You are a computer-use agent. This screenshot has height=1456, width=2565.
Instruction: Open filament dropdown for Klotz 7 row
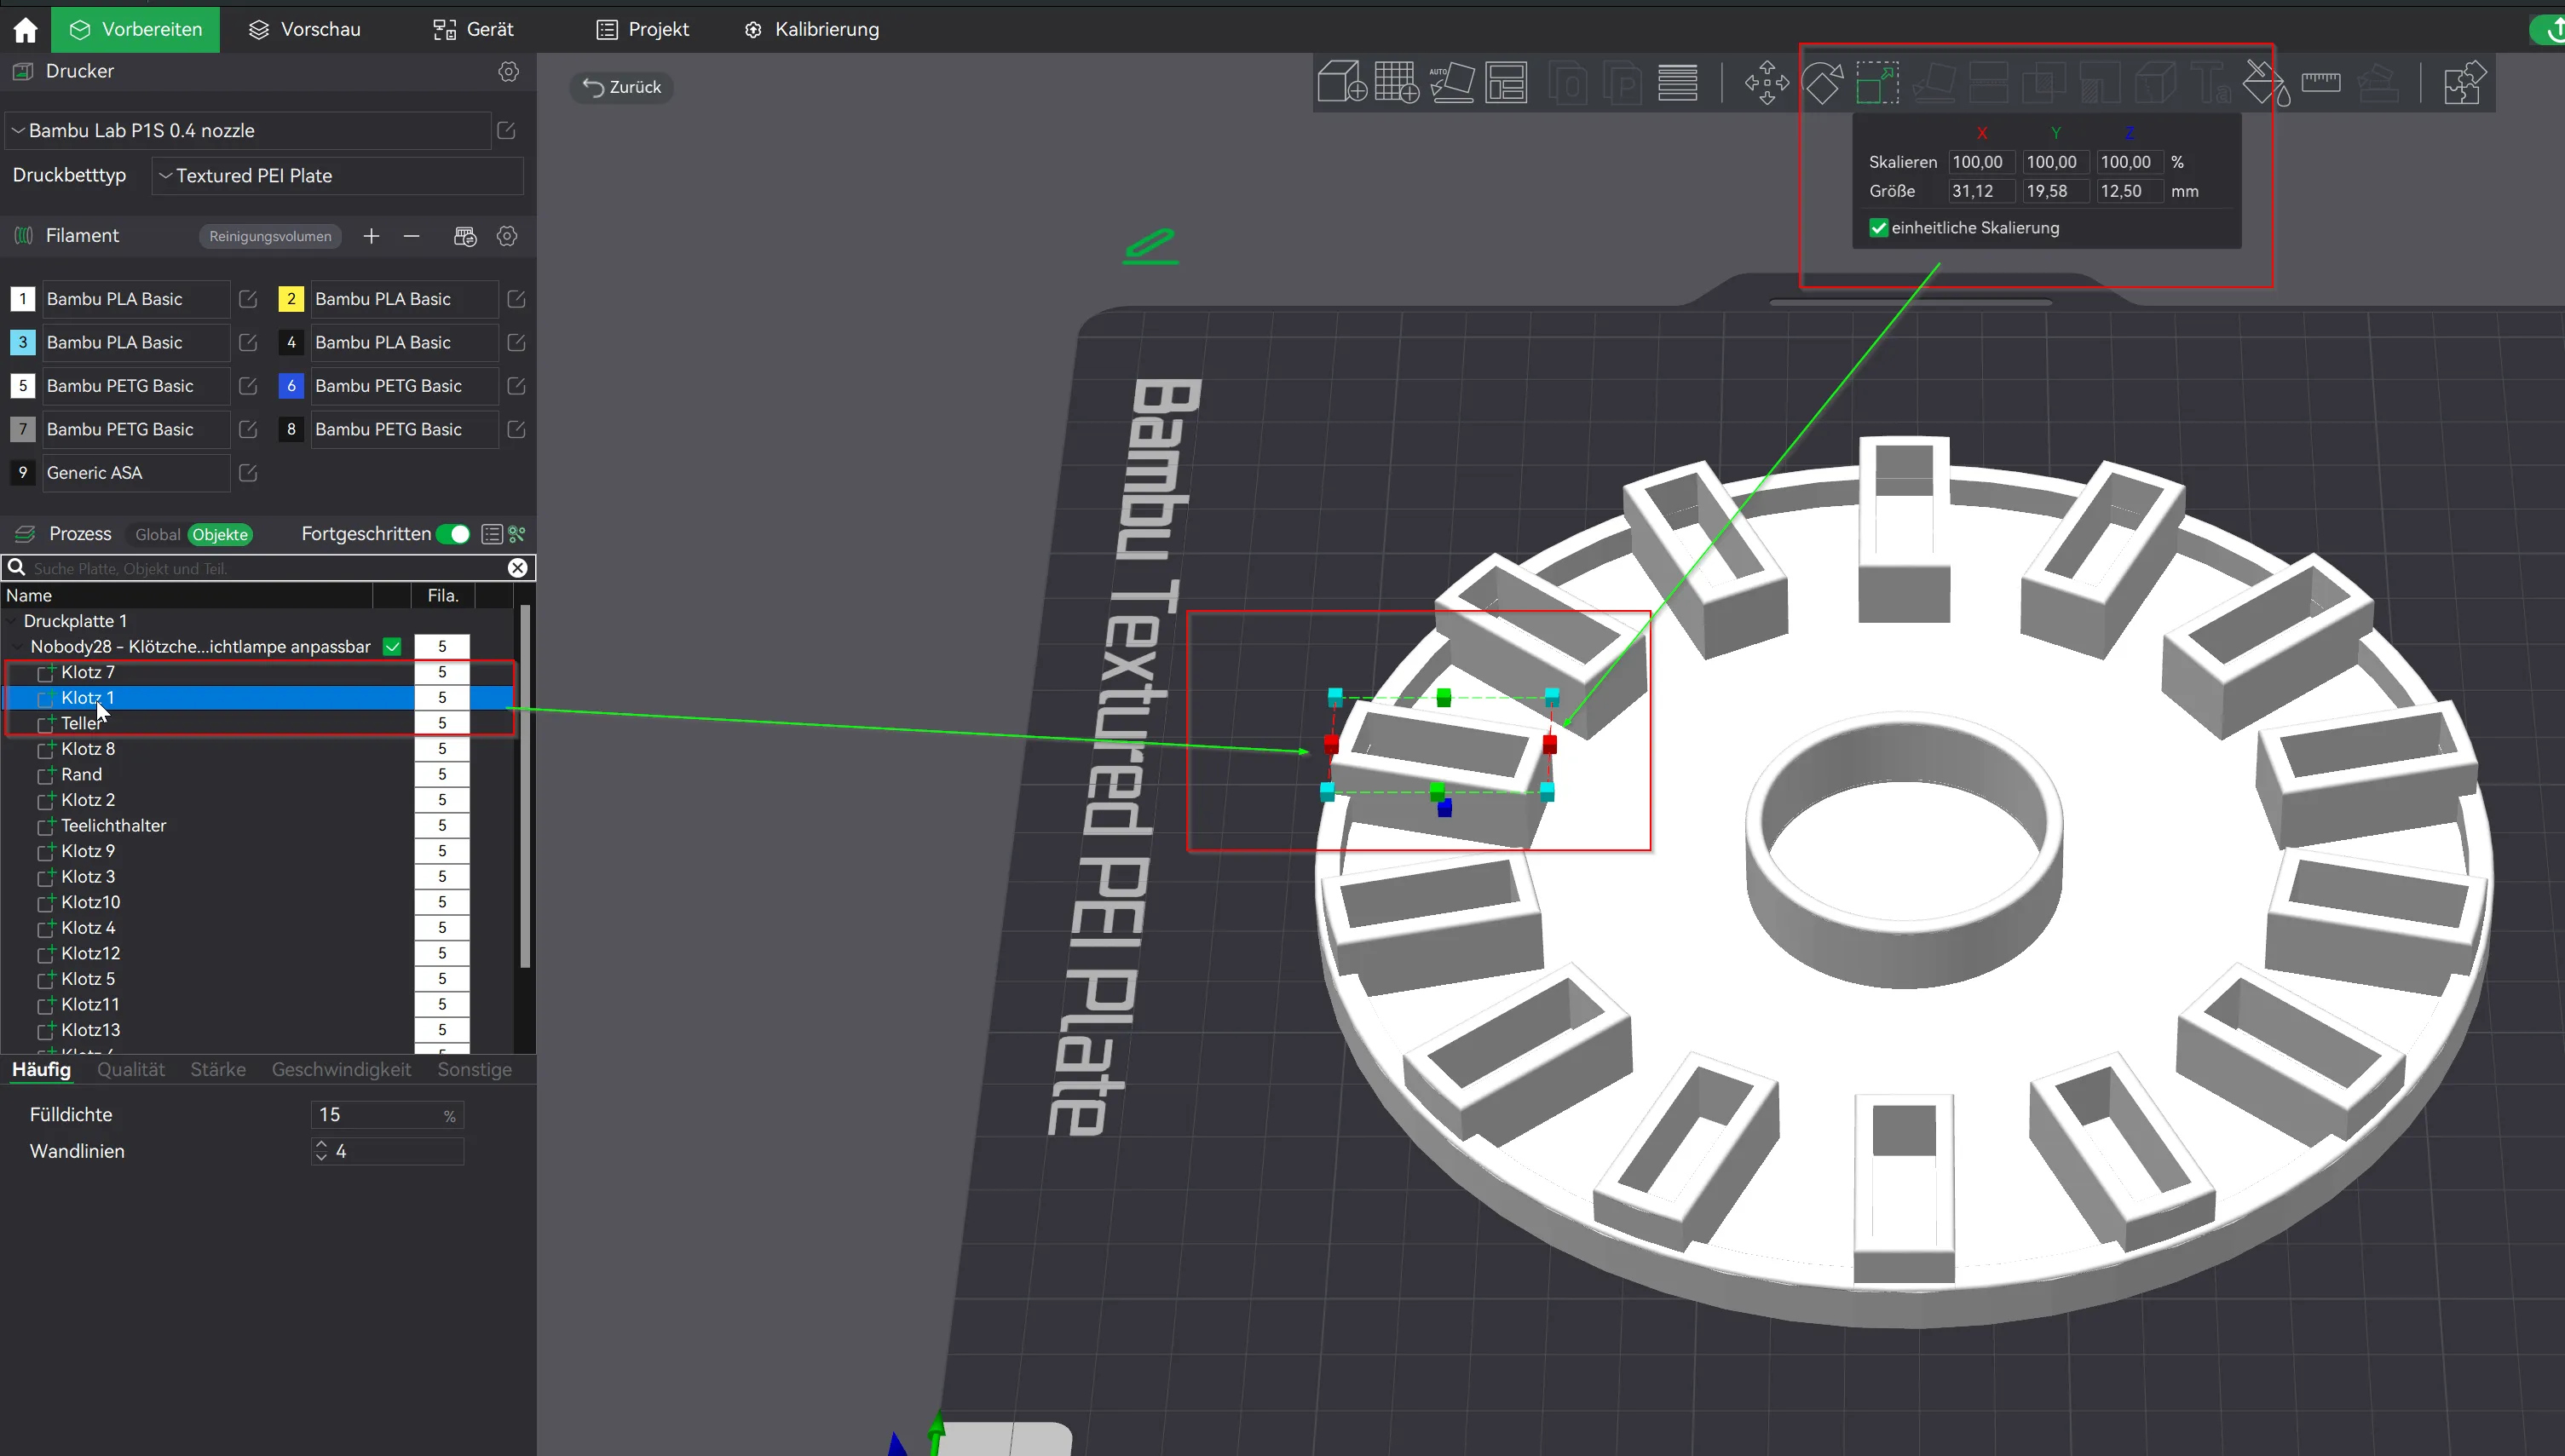coord(442,672)
